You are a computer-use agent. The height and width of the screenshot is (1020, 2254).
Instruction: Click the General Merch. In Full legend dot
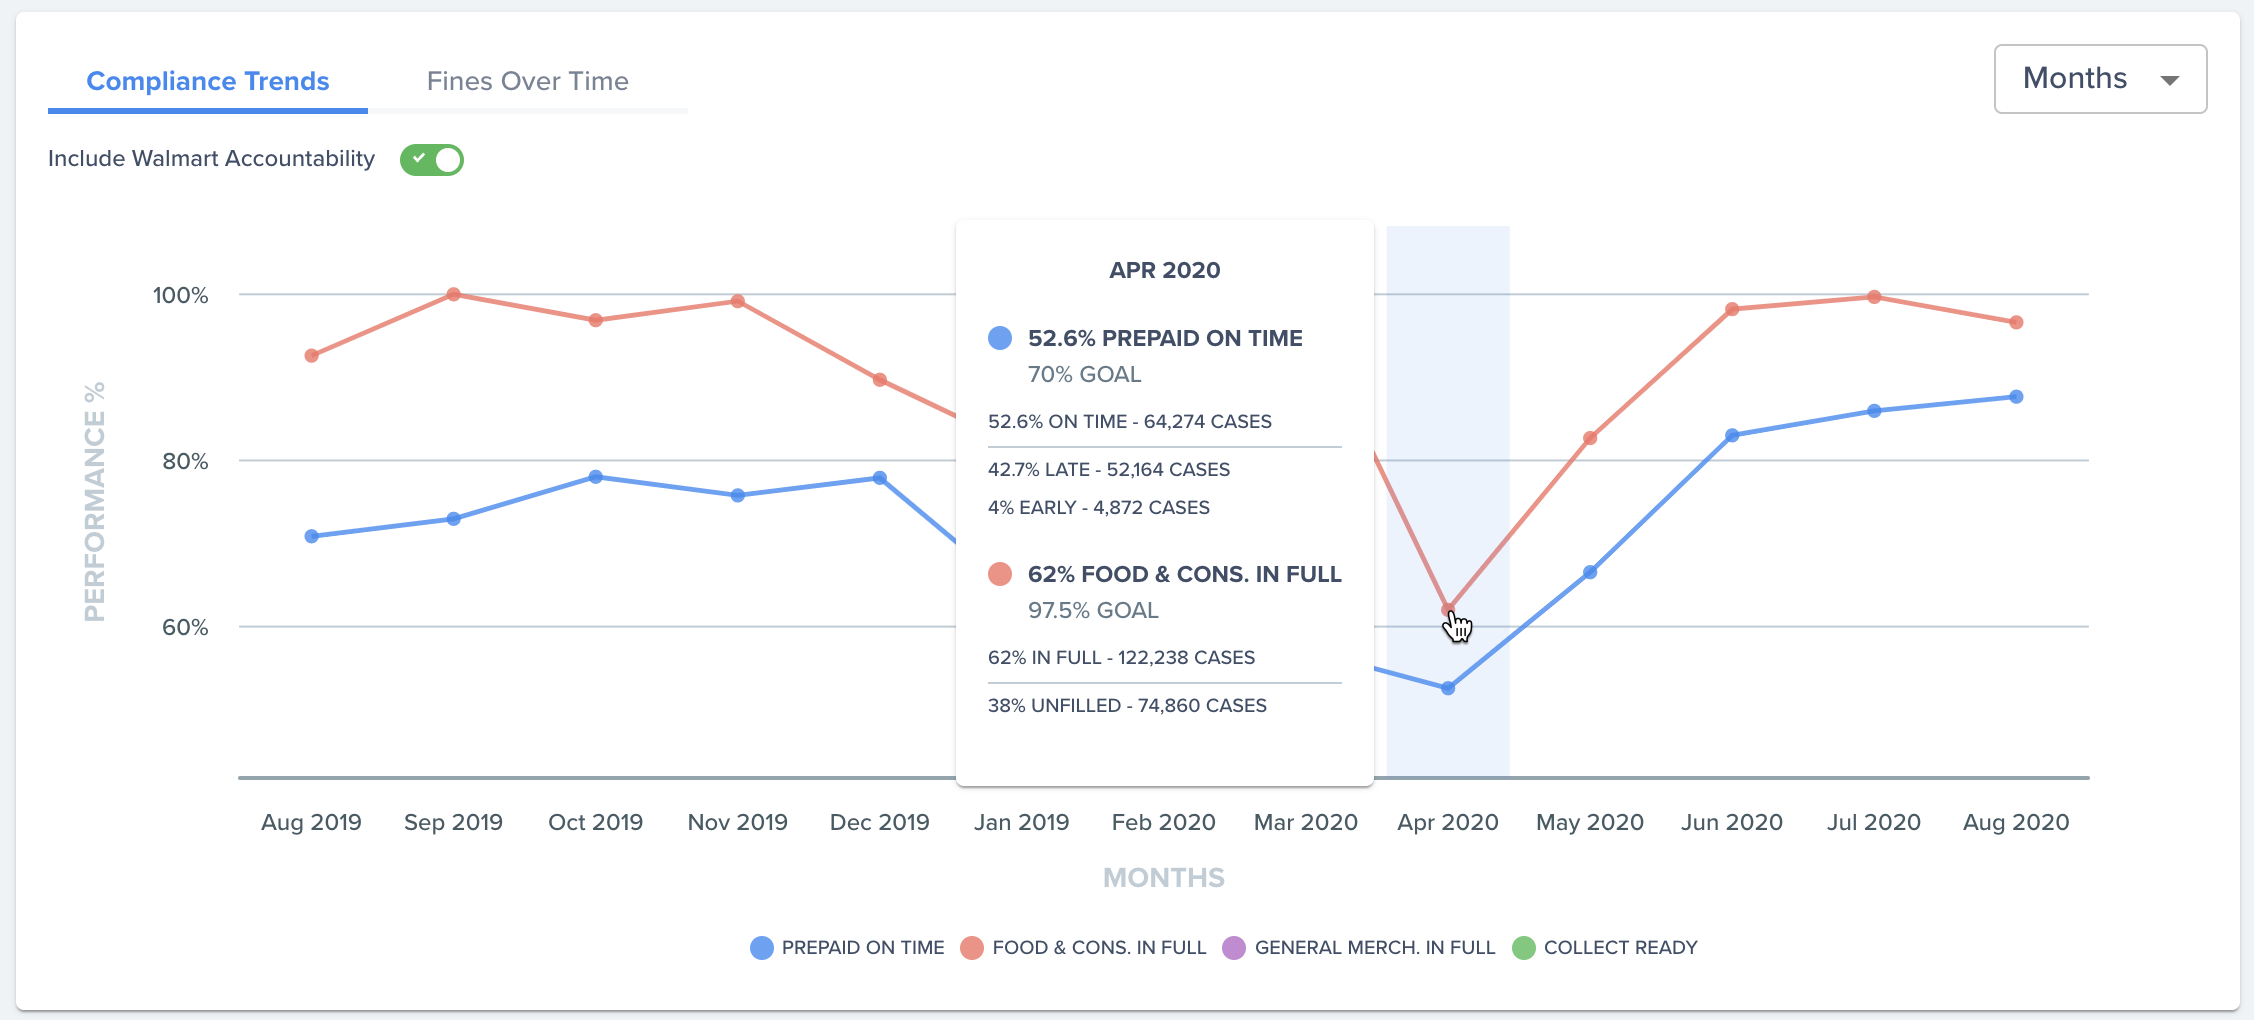tap(1234, 948)
